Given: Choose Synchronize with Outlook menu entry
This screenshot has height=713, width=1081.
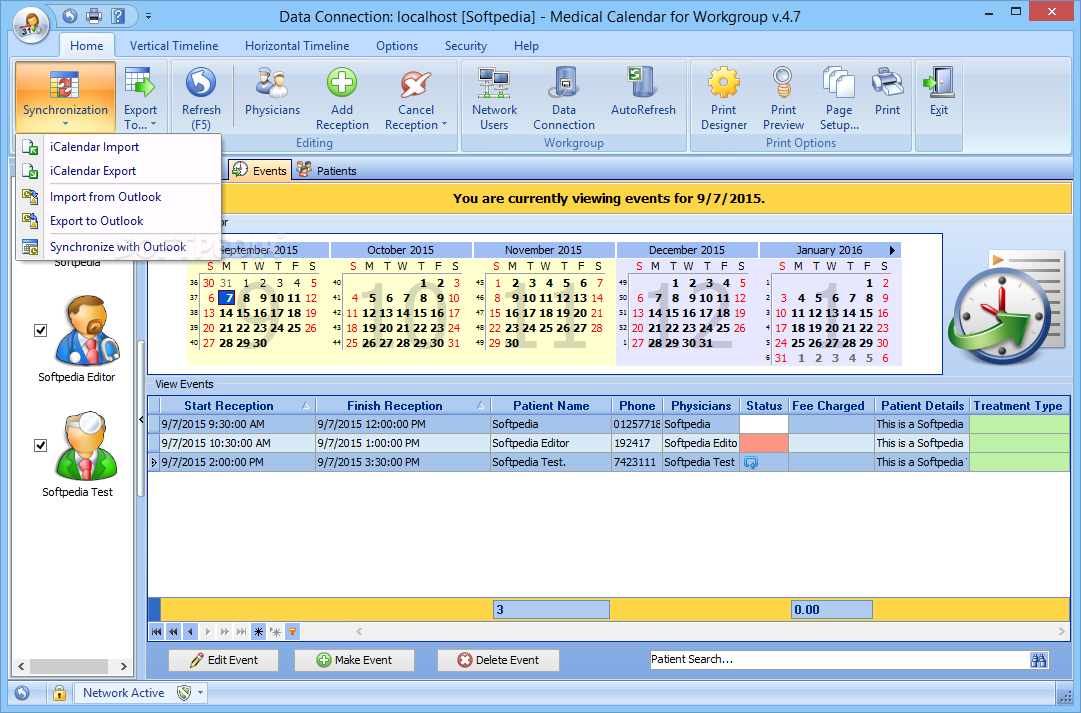Looking at the screenshot, I should pos(117,247).
